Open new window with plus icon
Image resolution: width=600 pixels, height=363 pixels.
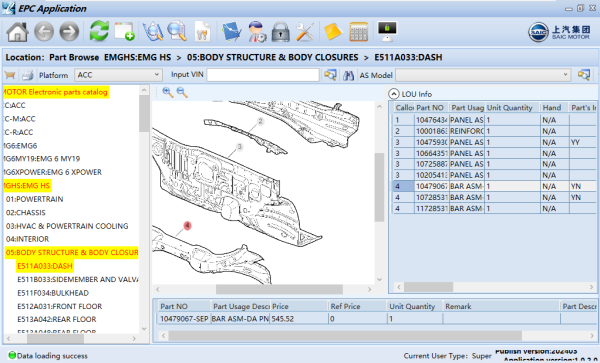[x=124, y=31]
